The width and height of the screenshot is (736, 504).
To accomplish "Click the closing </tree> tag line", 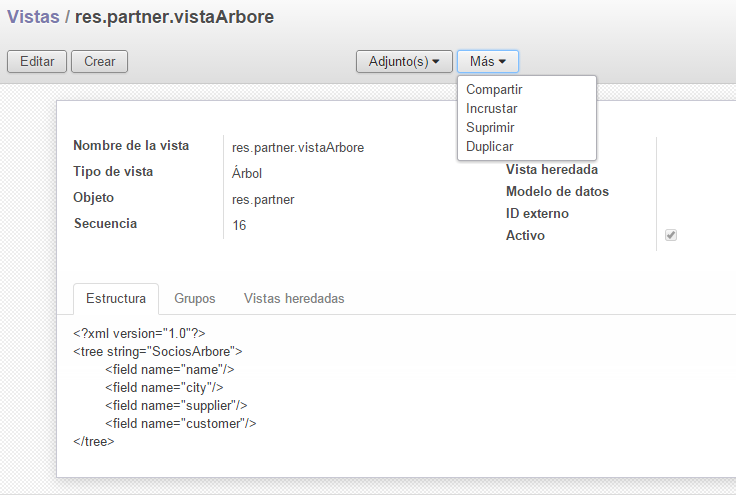I will coord(94,442).
